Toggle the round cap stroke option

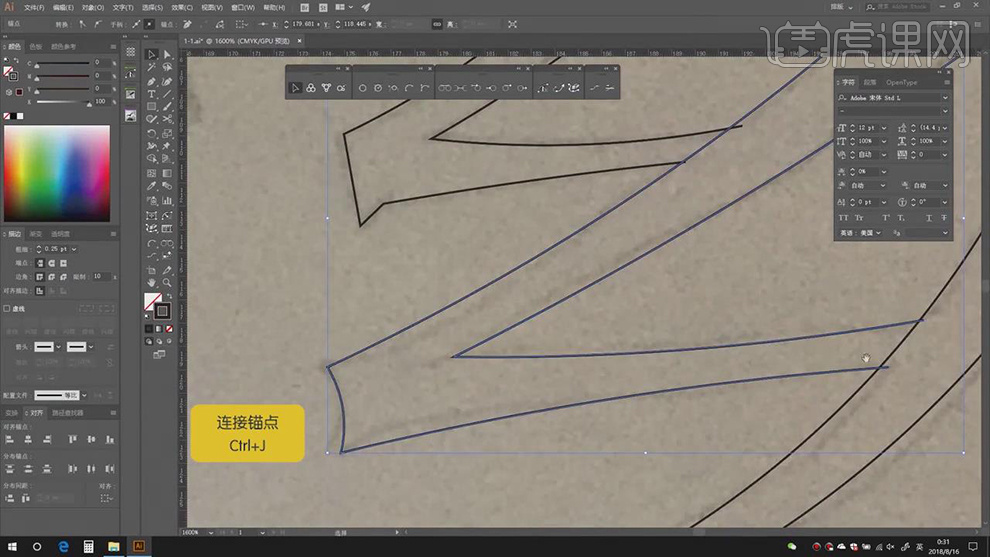(x=52, y=262)
